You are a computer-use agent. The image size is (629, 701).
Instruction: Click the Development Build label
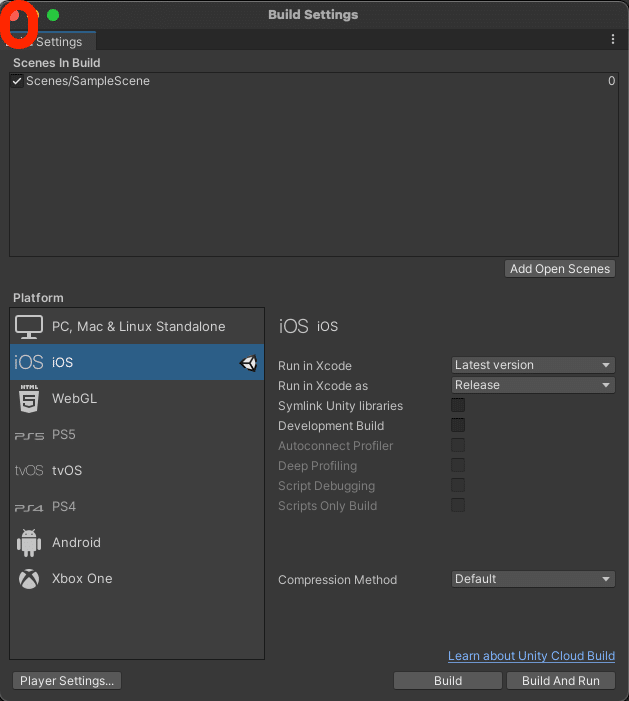(x=331, y=426)
